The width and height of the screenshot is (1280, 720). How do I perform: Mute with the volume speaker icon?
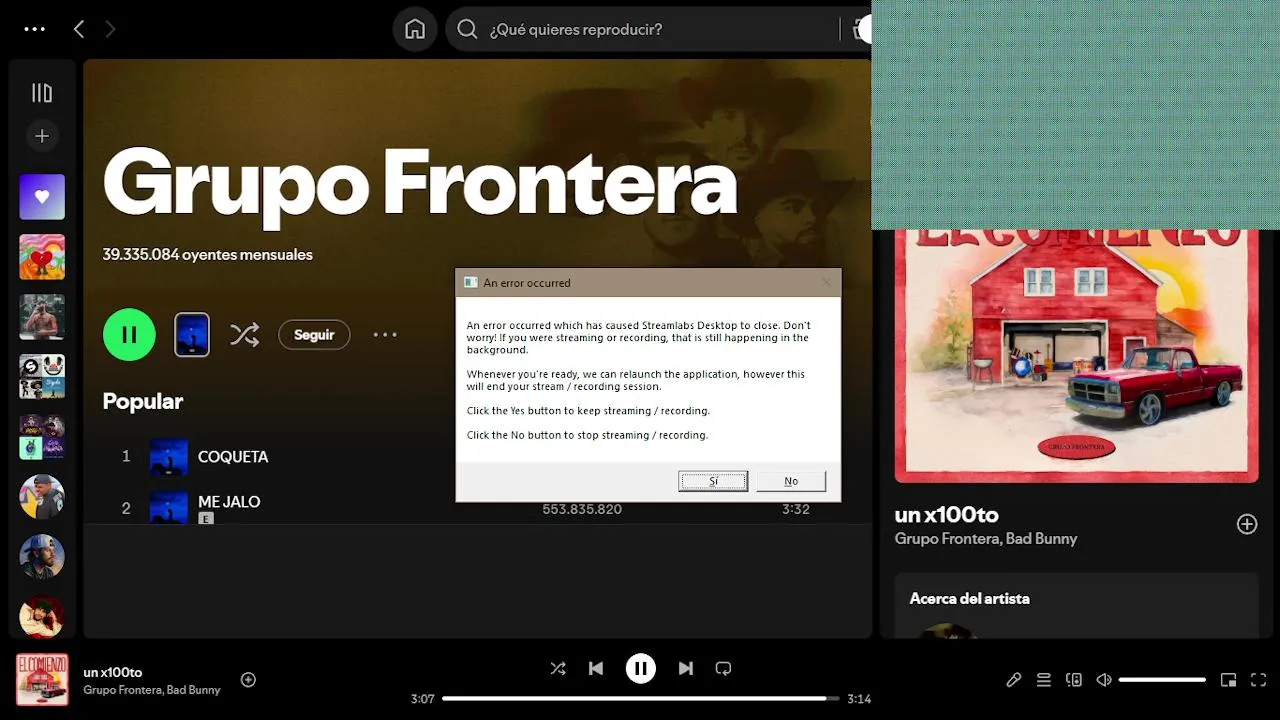tap(1104, 680)
